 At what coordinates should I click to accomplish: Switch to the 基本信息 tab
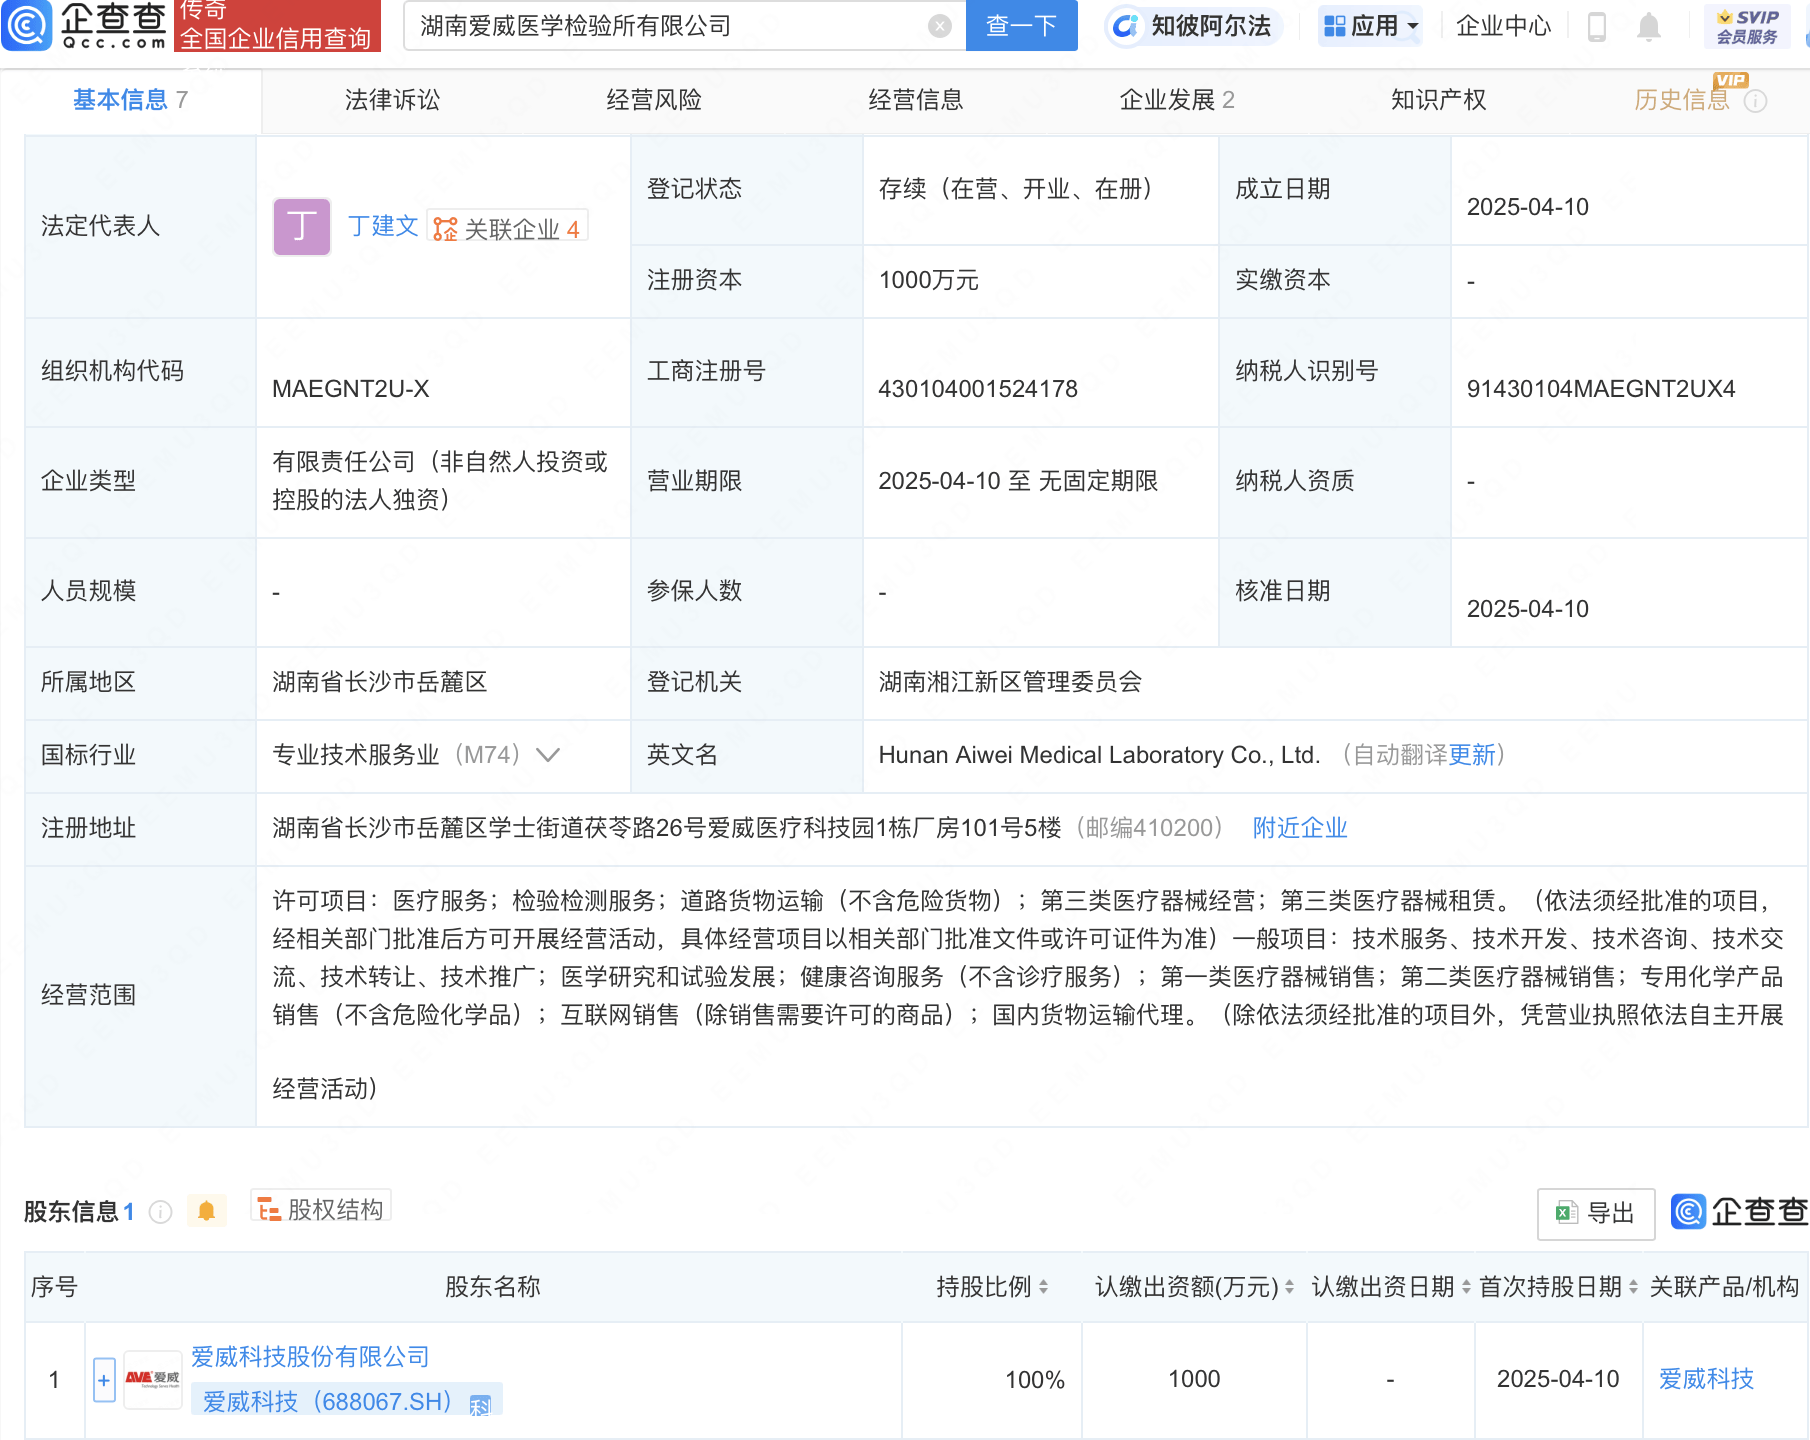point(130,100)
